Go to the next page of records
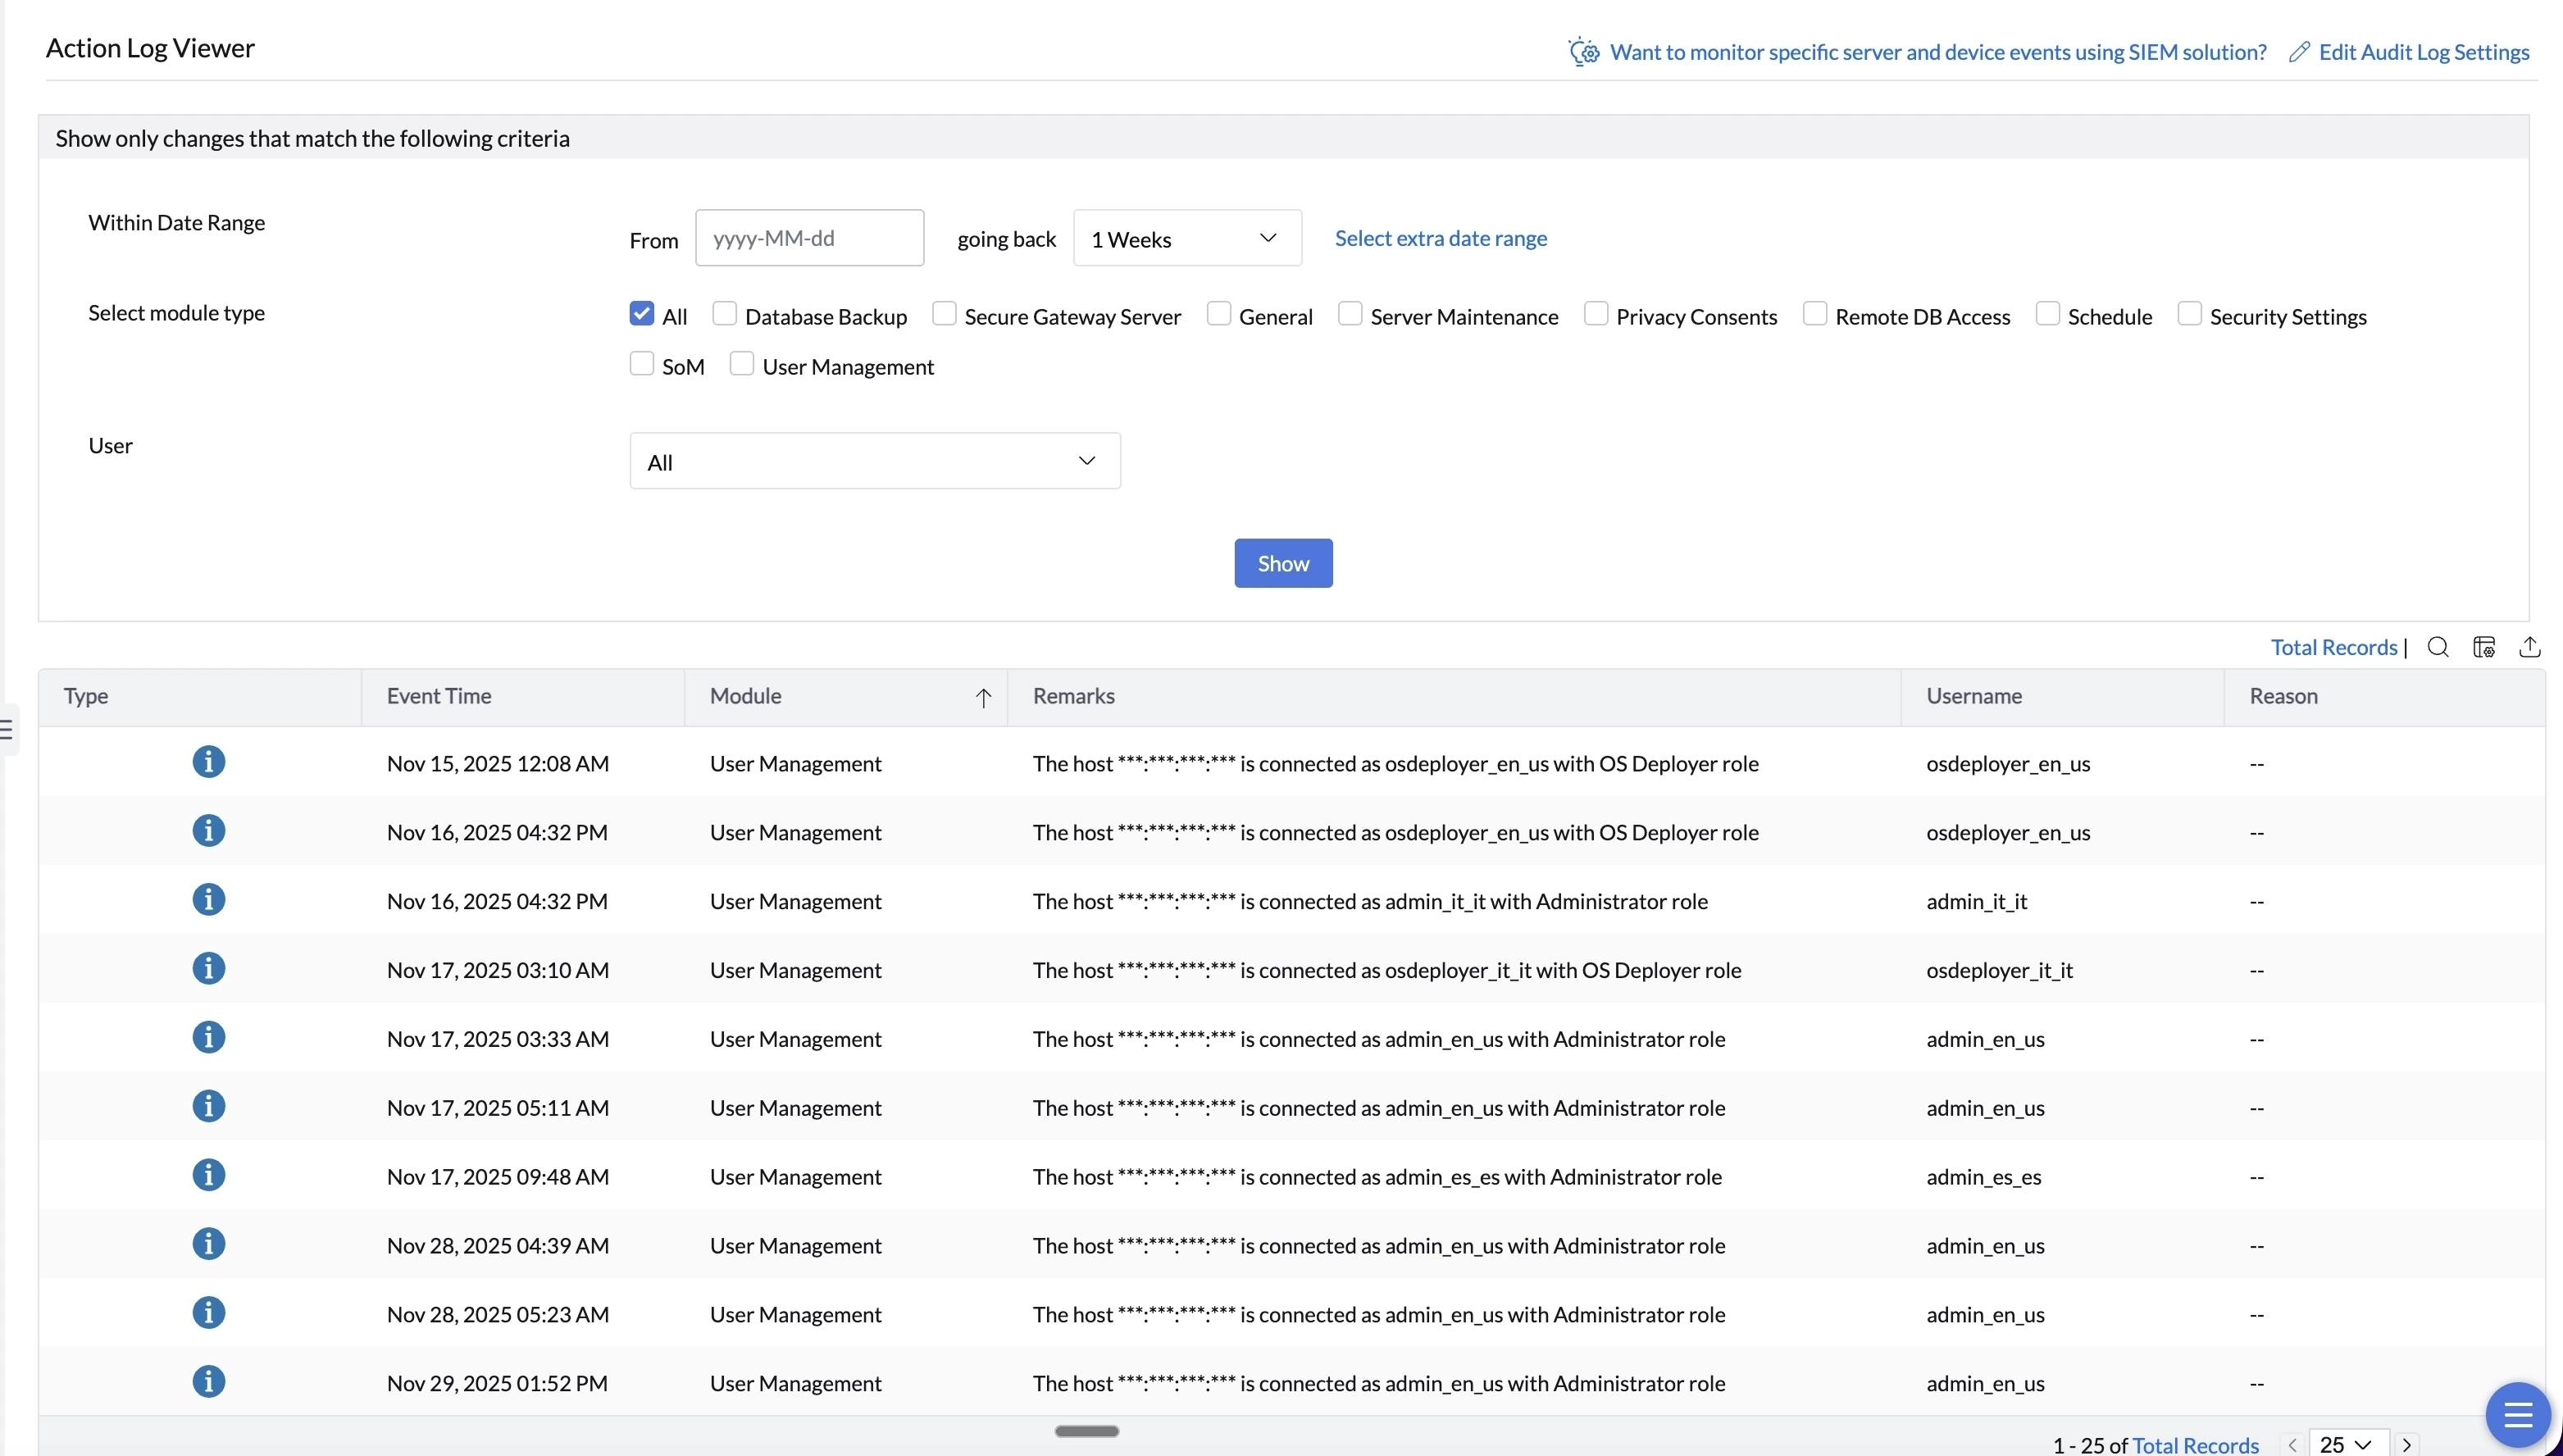 (x=2407, y=1445)
